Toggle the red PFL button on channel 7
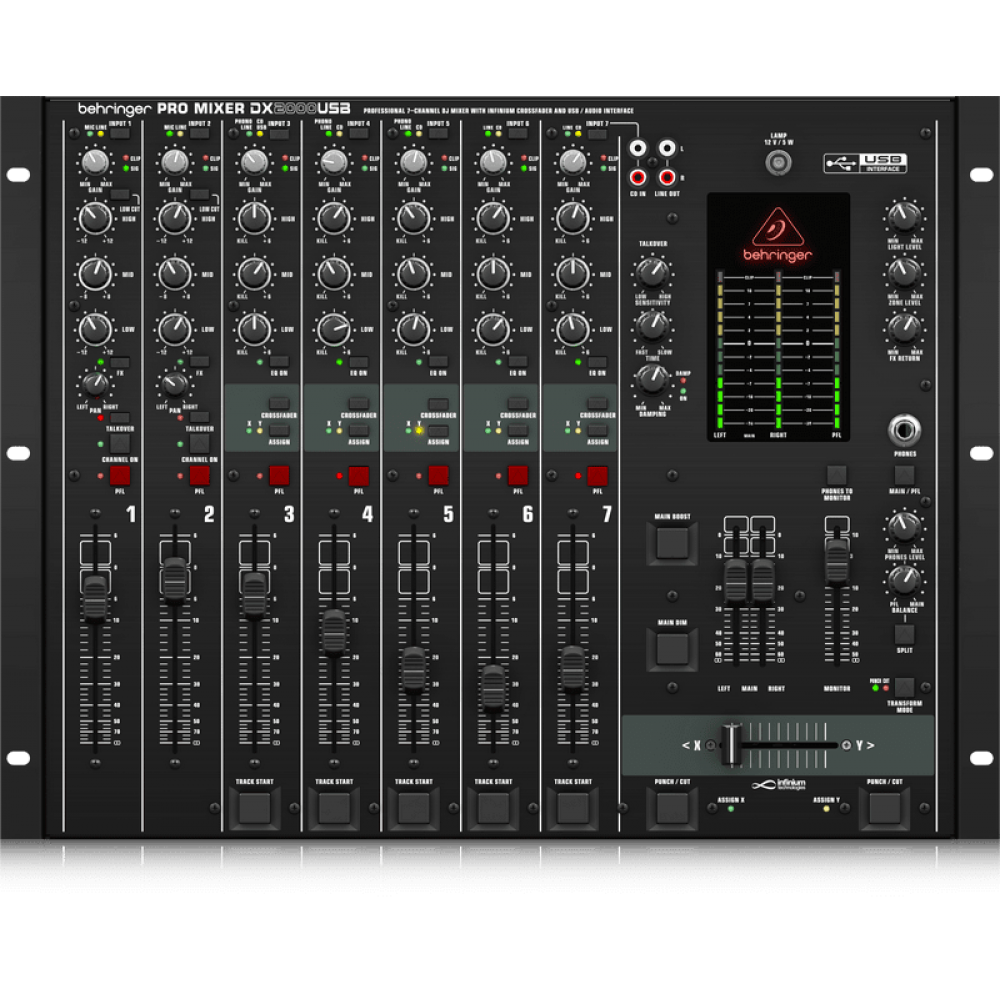This screenshot has height=1000, width=1000. pos(598,476)
